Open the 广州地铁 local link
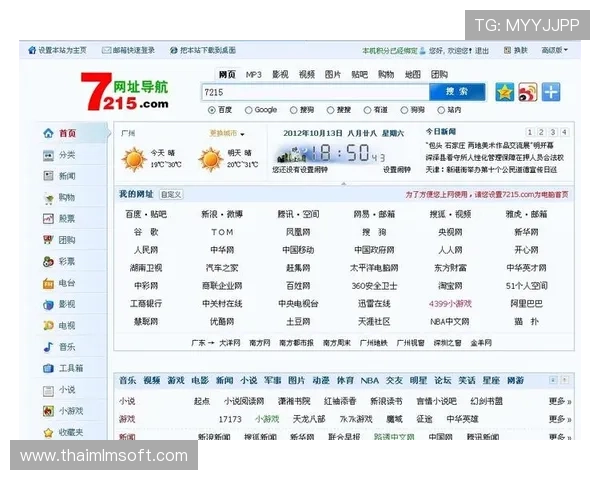This screenshot has height=480, width=600. (x=373, y=343)
